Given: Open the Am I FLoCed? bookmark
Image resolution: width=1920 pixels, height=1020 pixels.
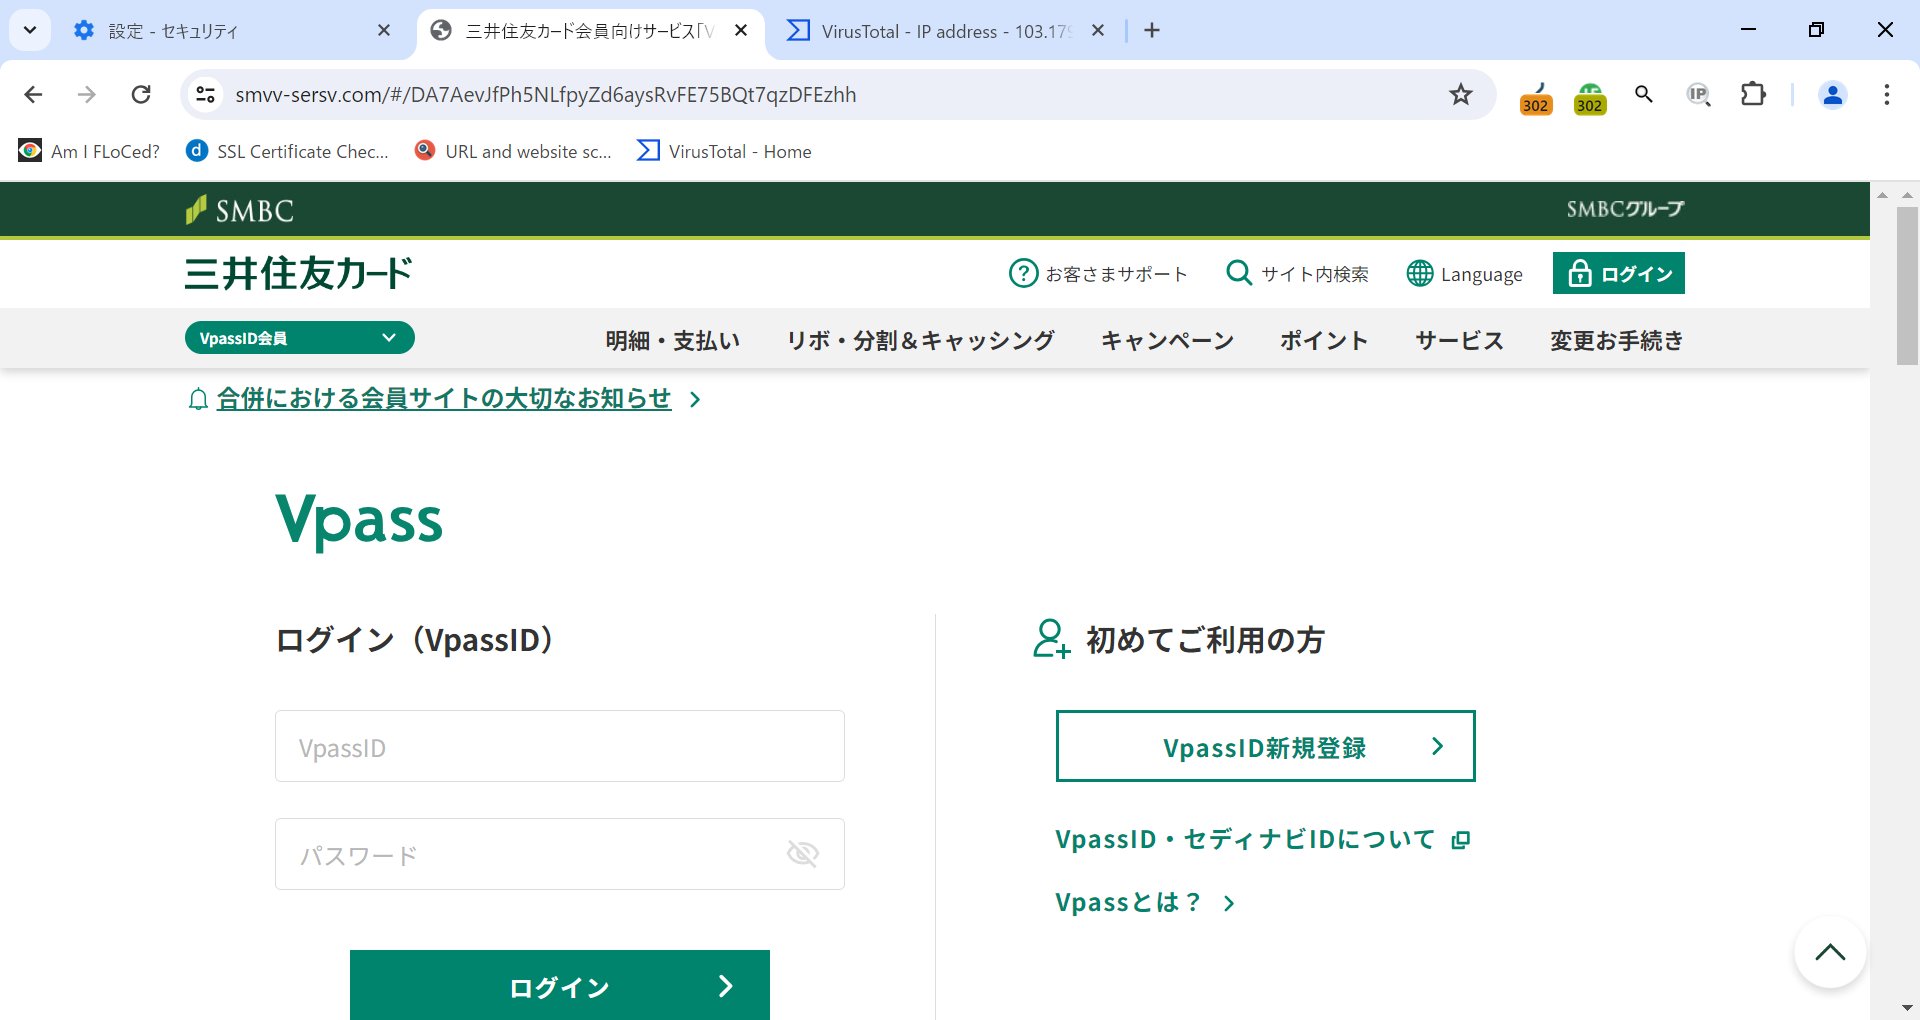Looking at the screenshot, I should point(89,151).
